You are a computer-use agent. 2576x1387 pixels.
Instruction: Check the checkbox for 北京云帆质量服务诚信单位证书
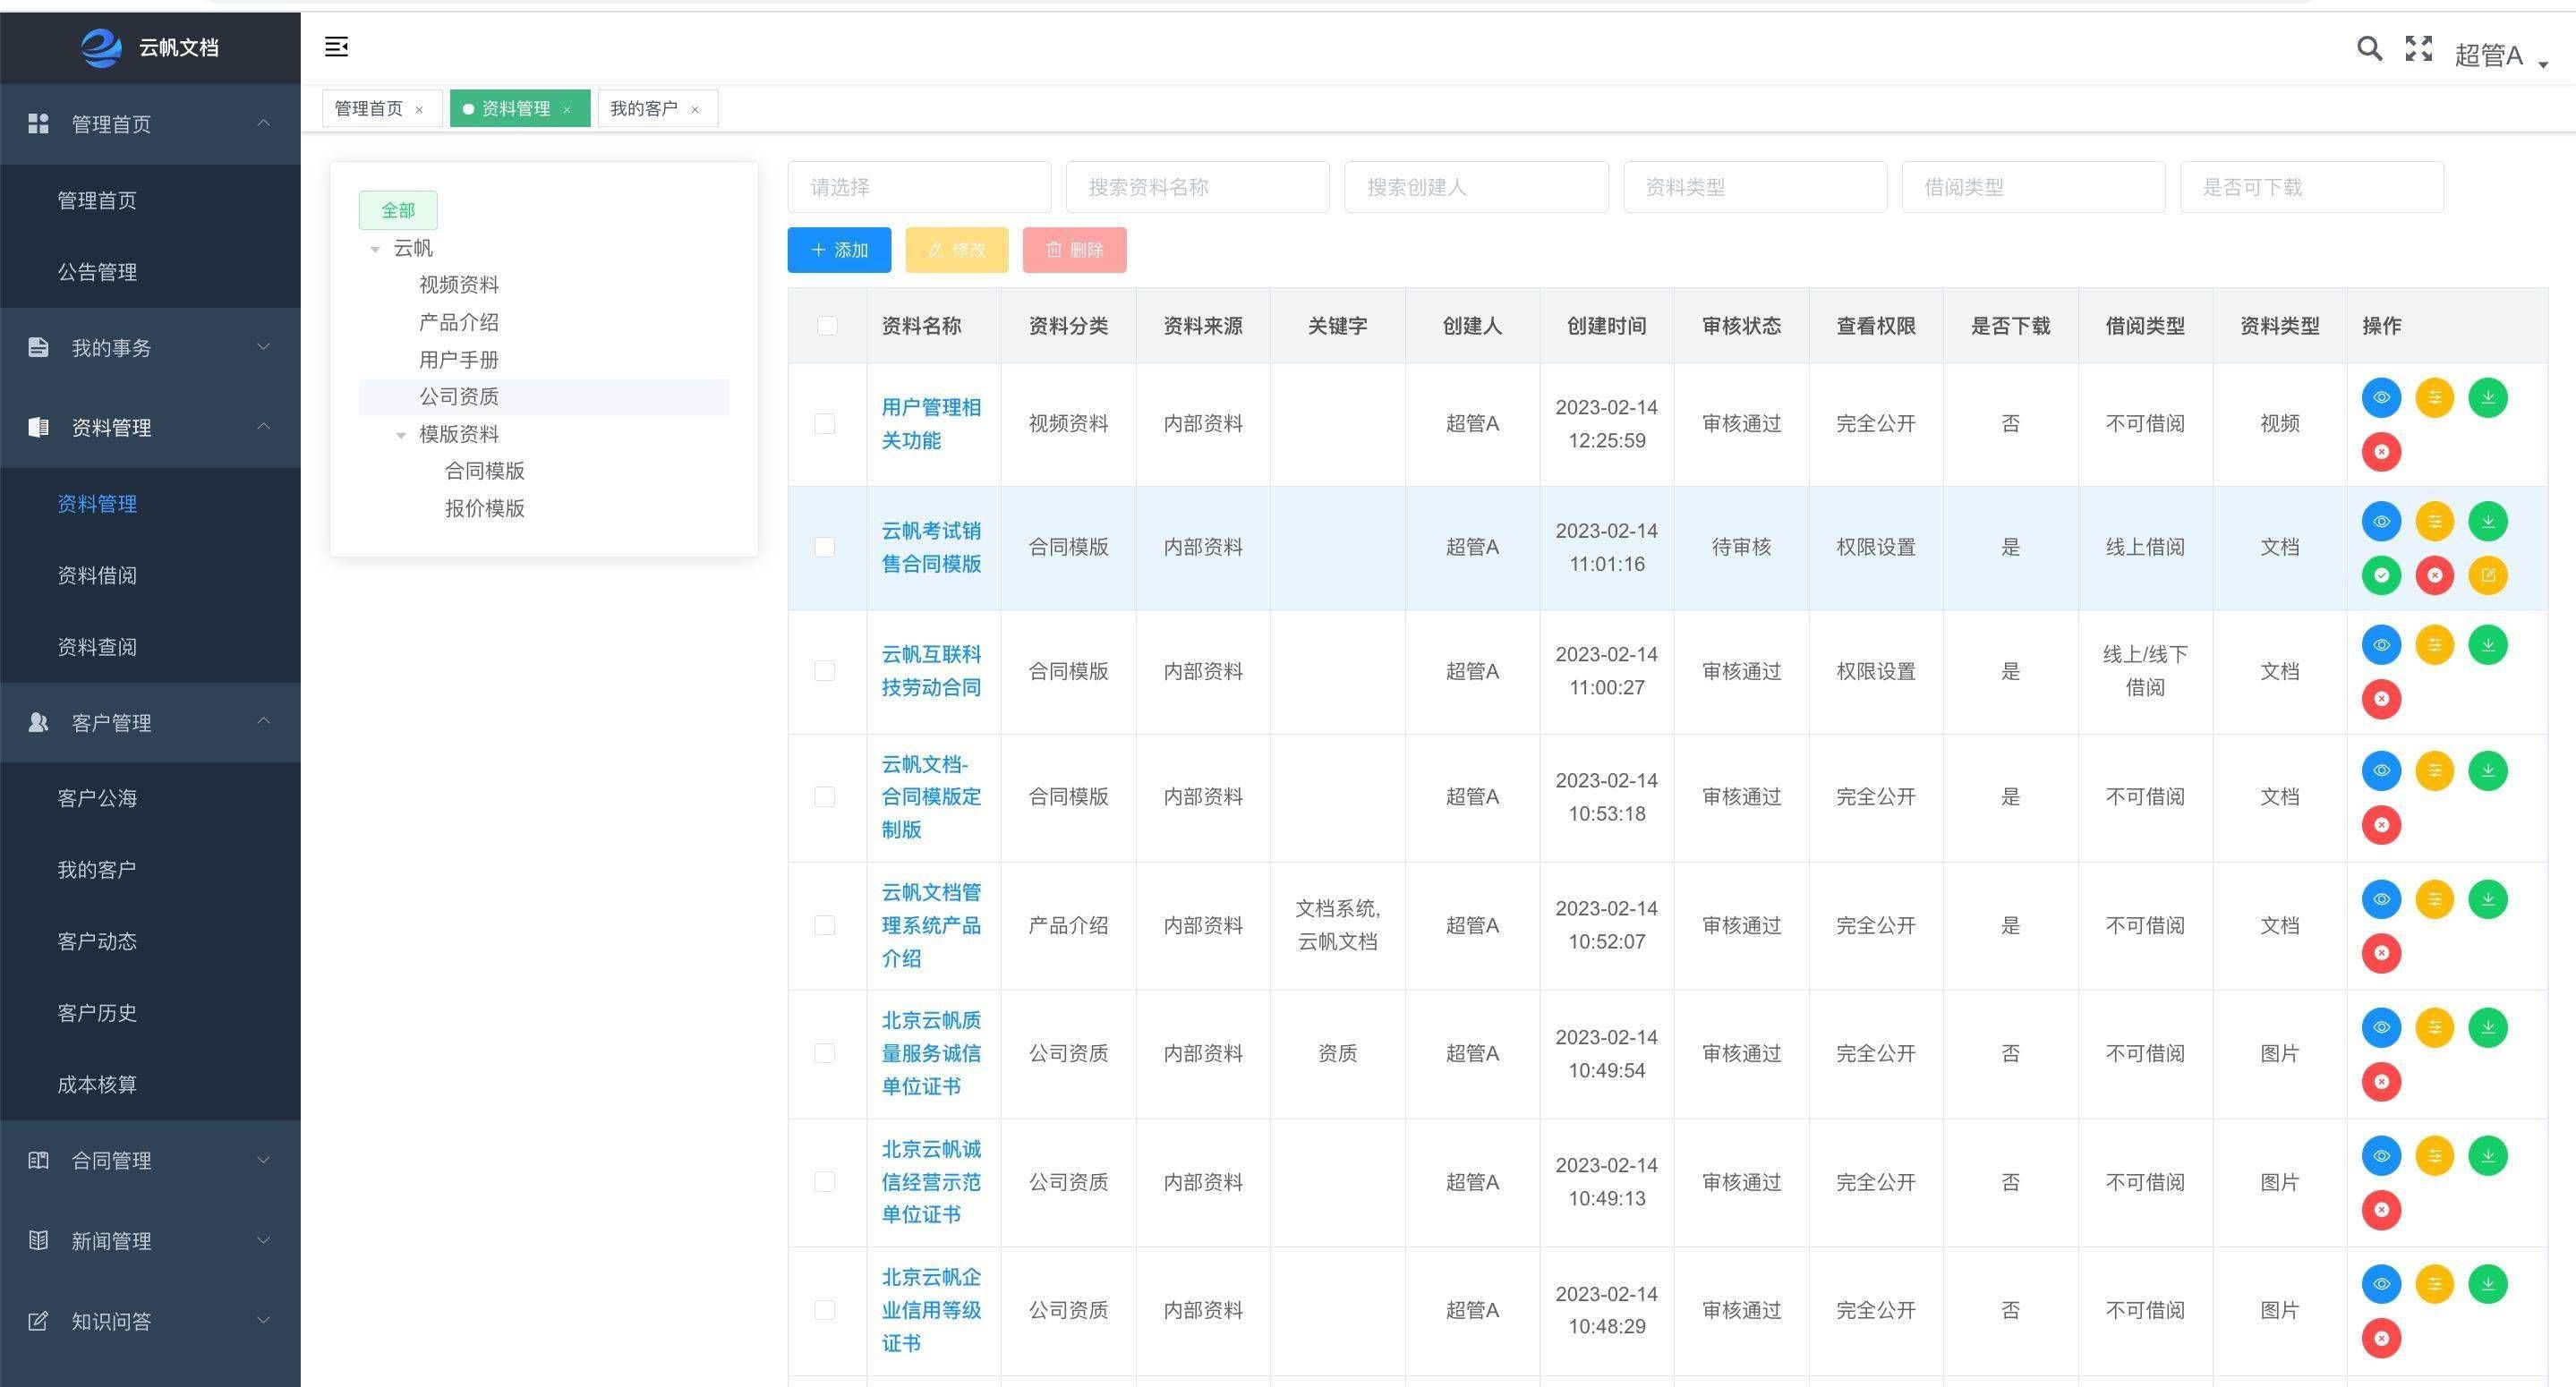point(825,1053)
